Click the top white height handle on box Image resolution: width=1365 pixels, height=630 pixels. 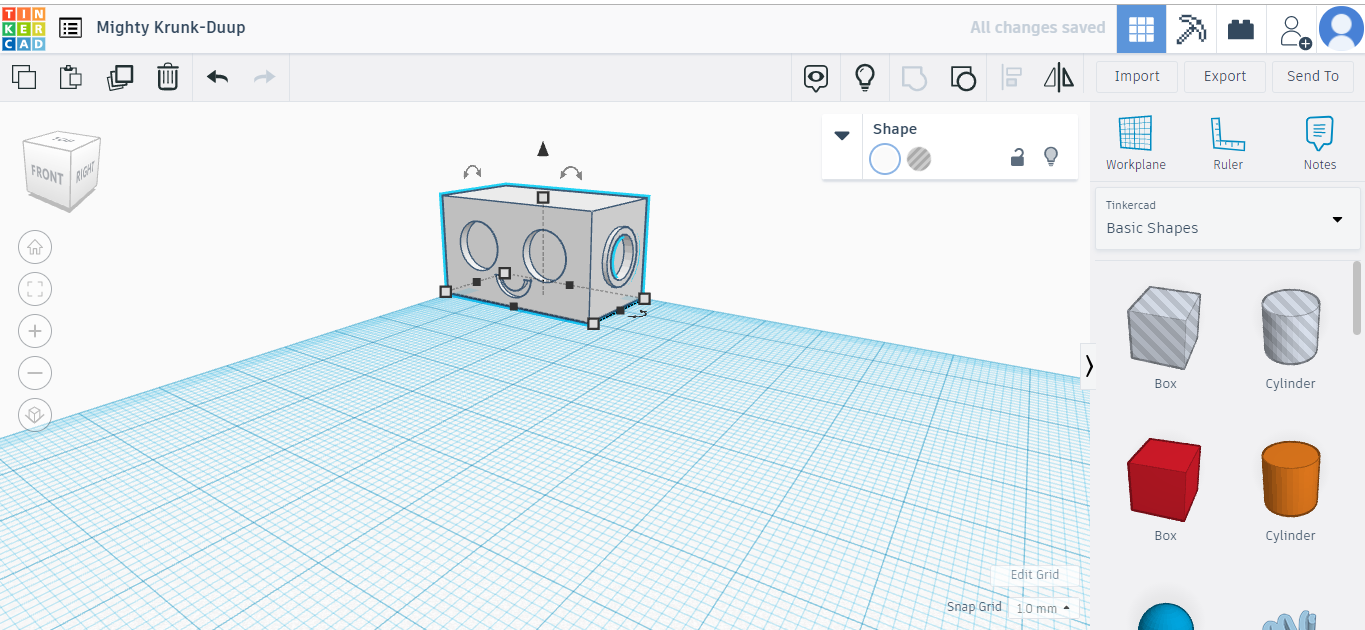coord(543,197)
